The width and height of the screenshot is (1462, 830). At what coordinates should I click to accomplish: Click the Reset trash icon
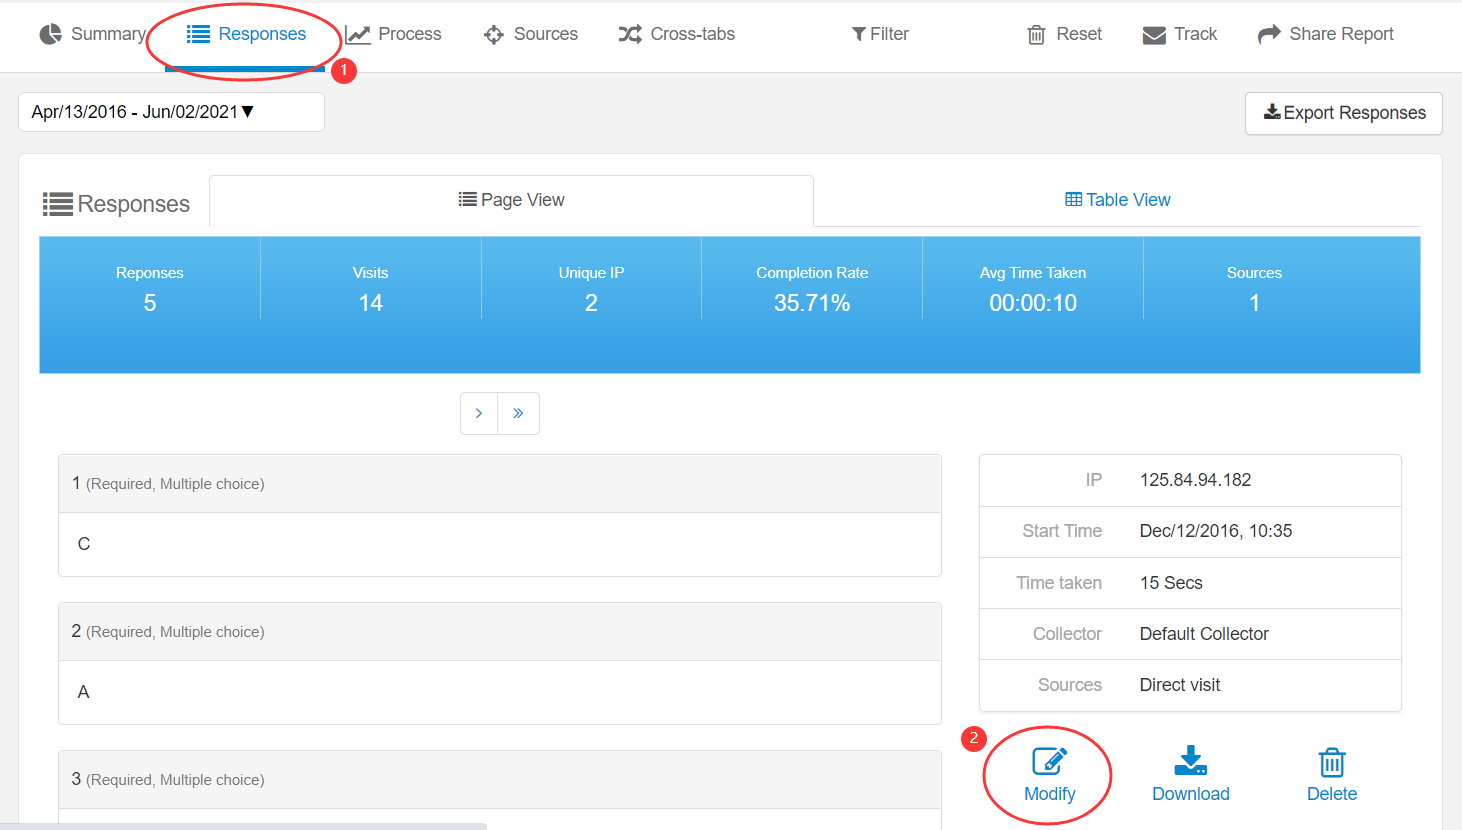(1036, 35)
